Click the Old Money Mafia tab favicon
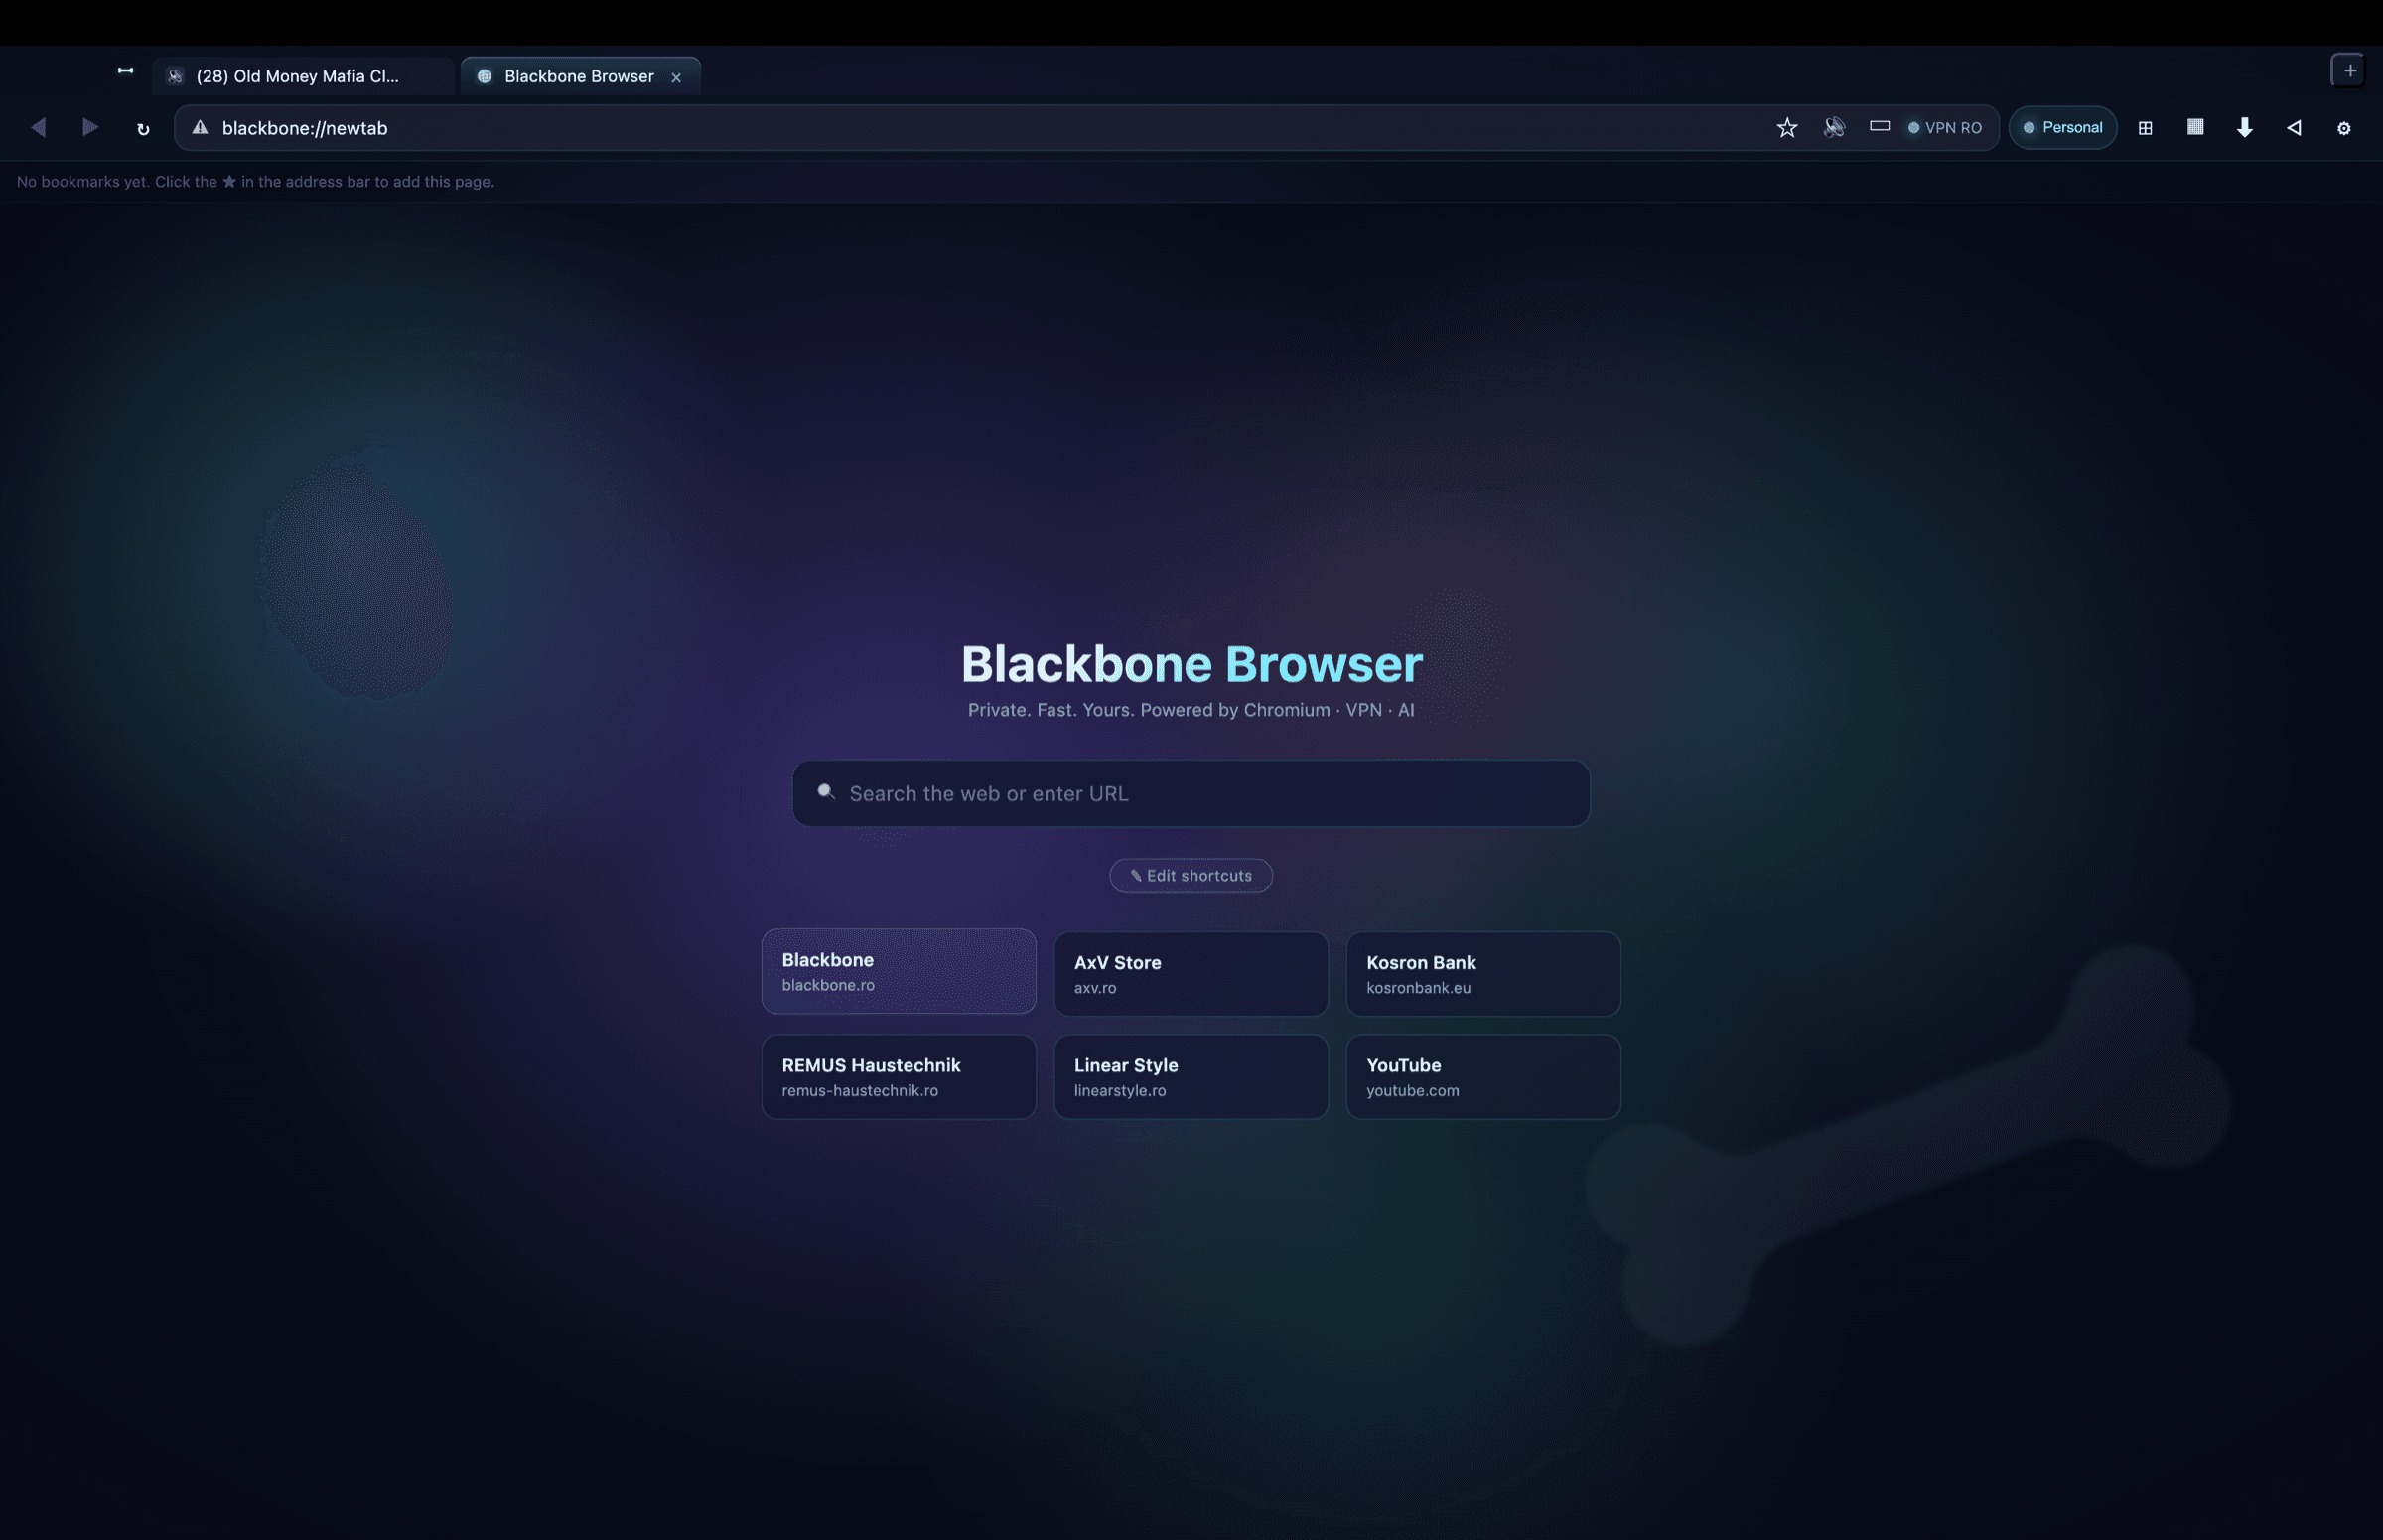 pos(175,76)
